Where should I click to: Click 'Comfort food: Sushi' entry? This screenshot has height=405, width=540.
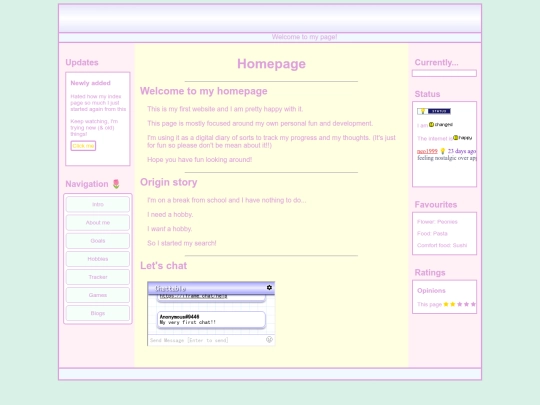tap(442, 245)
